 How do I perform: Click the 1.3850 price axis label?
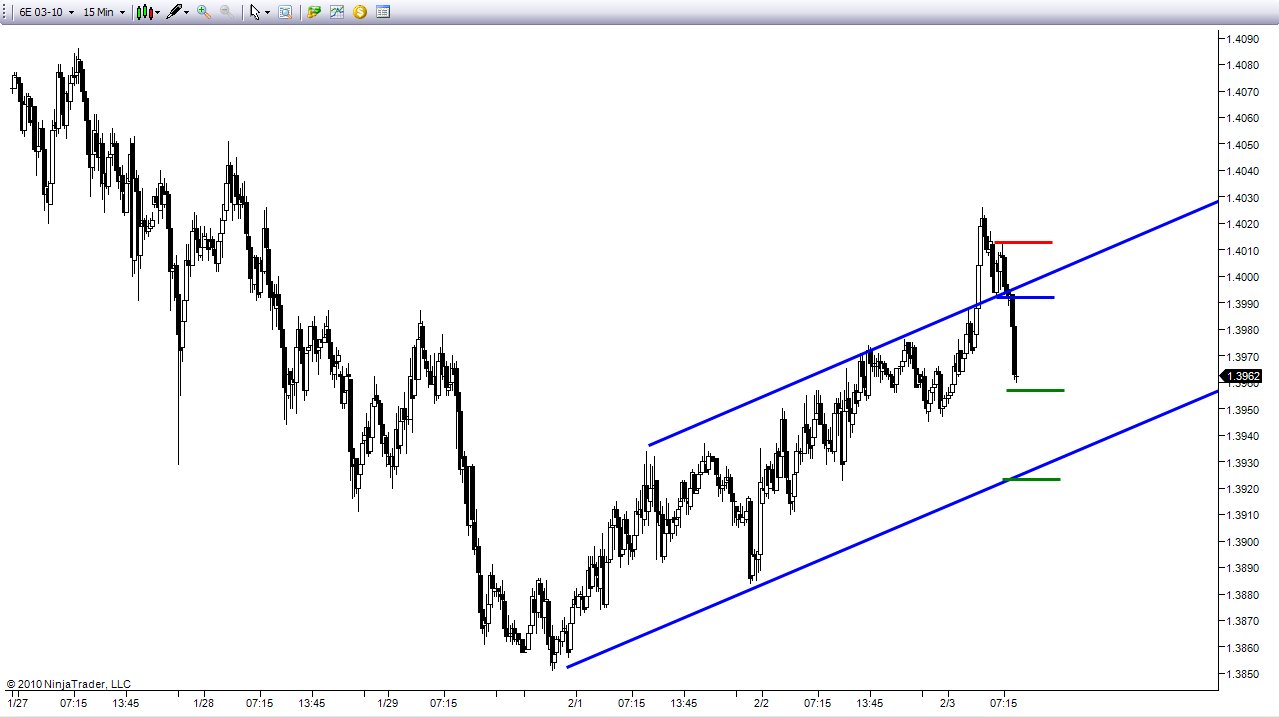1243,674
